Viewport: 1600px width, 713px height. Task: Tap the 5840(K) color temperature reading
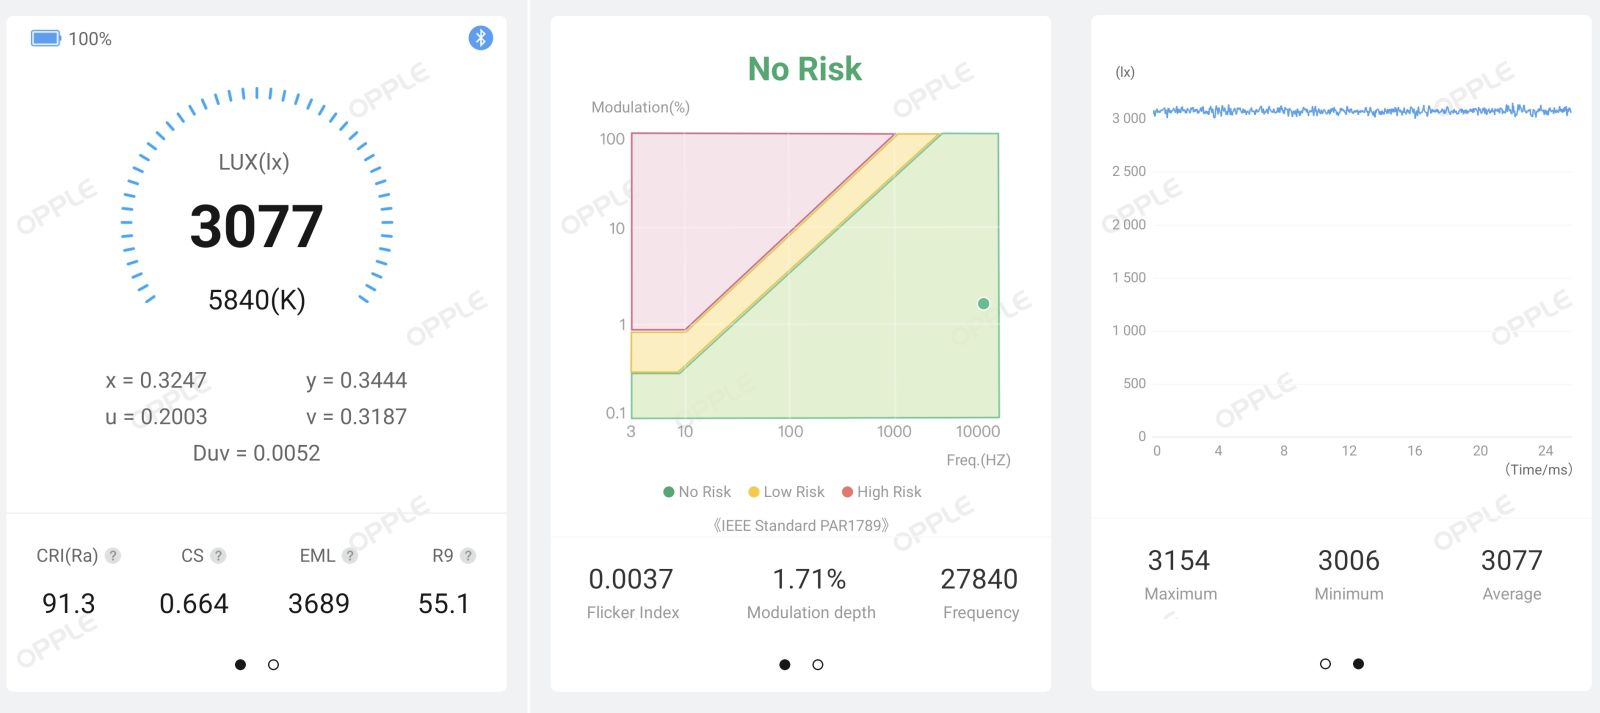coord(257,300)
